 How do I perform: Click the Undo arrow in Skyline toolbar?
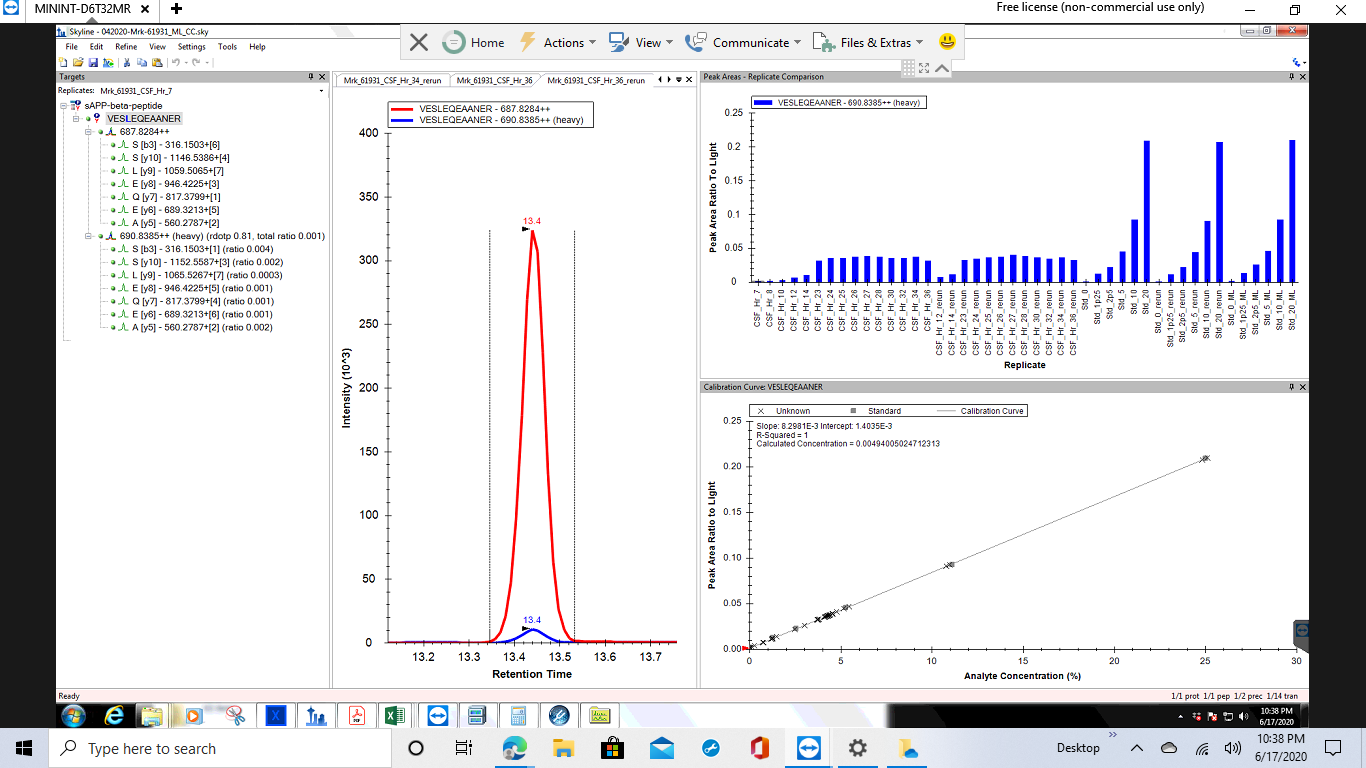(176, 62)
